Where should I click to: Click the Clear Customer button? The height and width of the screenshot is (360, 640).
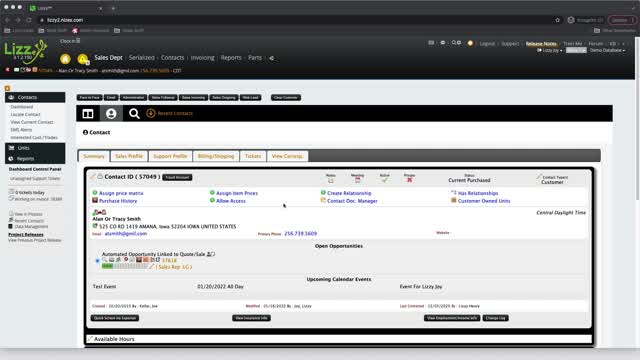click(x=286, y=98)
